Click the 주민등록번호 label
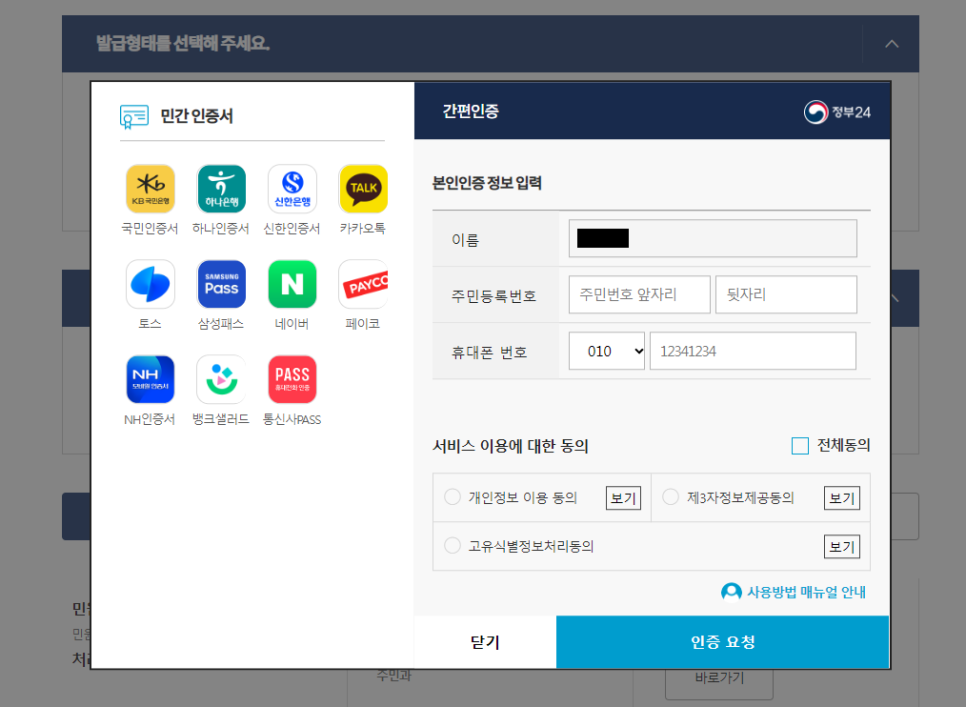This screenshot has height=707, width=966. (494, 296)
